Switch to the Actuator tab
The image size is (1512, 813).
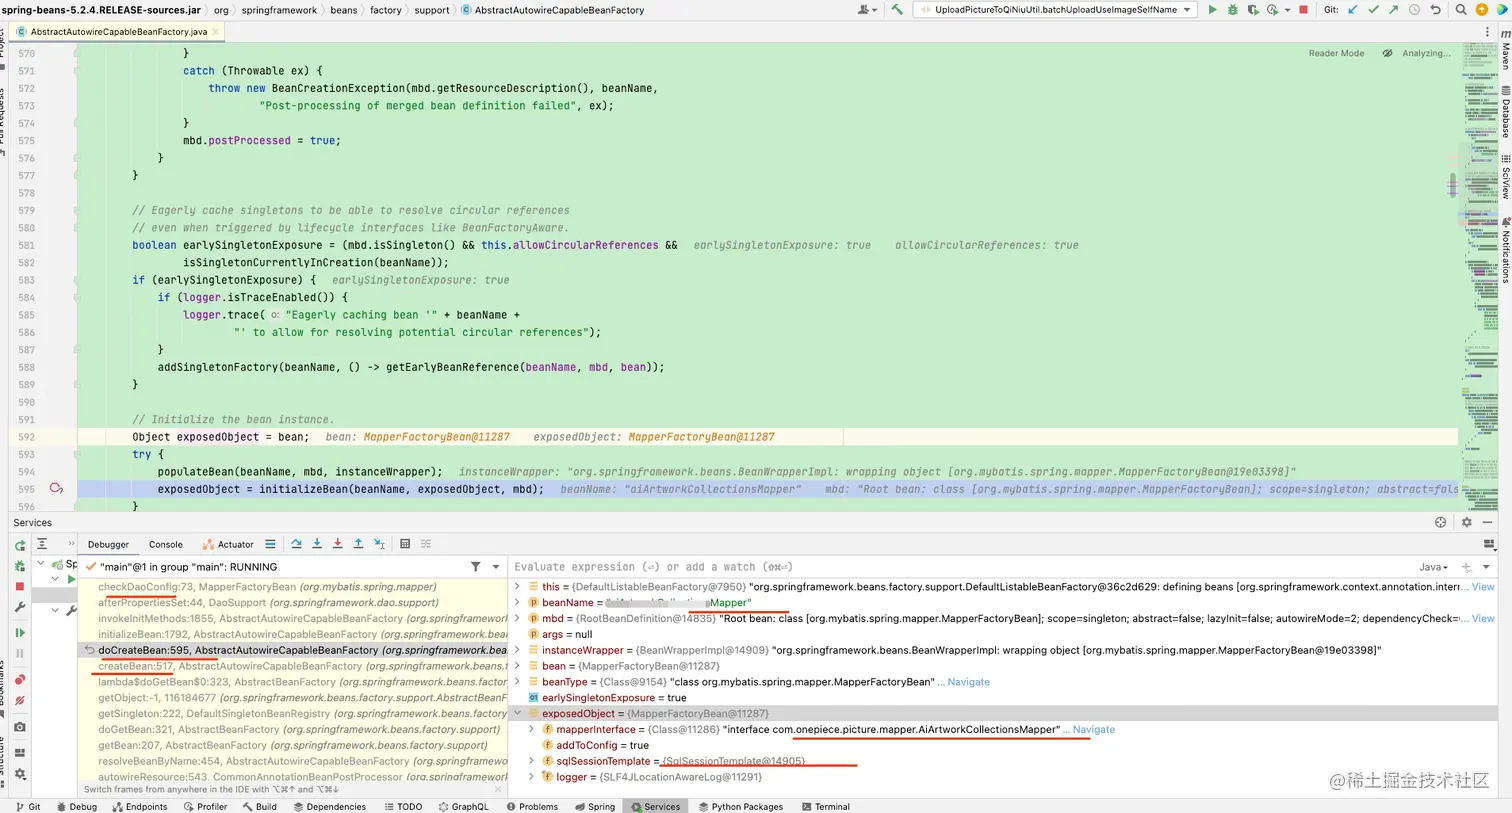[x=228, y=545]
